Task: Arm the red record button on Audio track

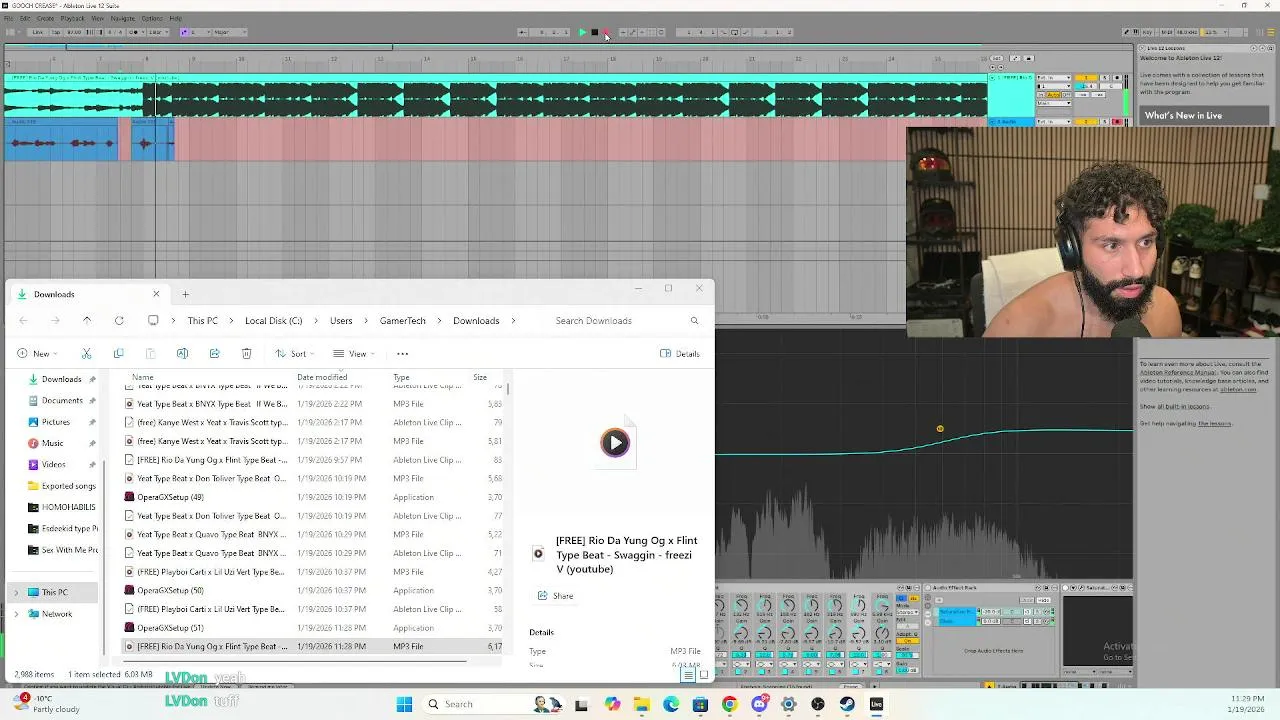Action: [x=1117, y=121]
